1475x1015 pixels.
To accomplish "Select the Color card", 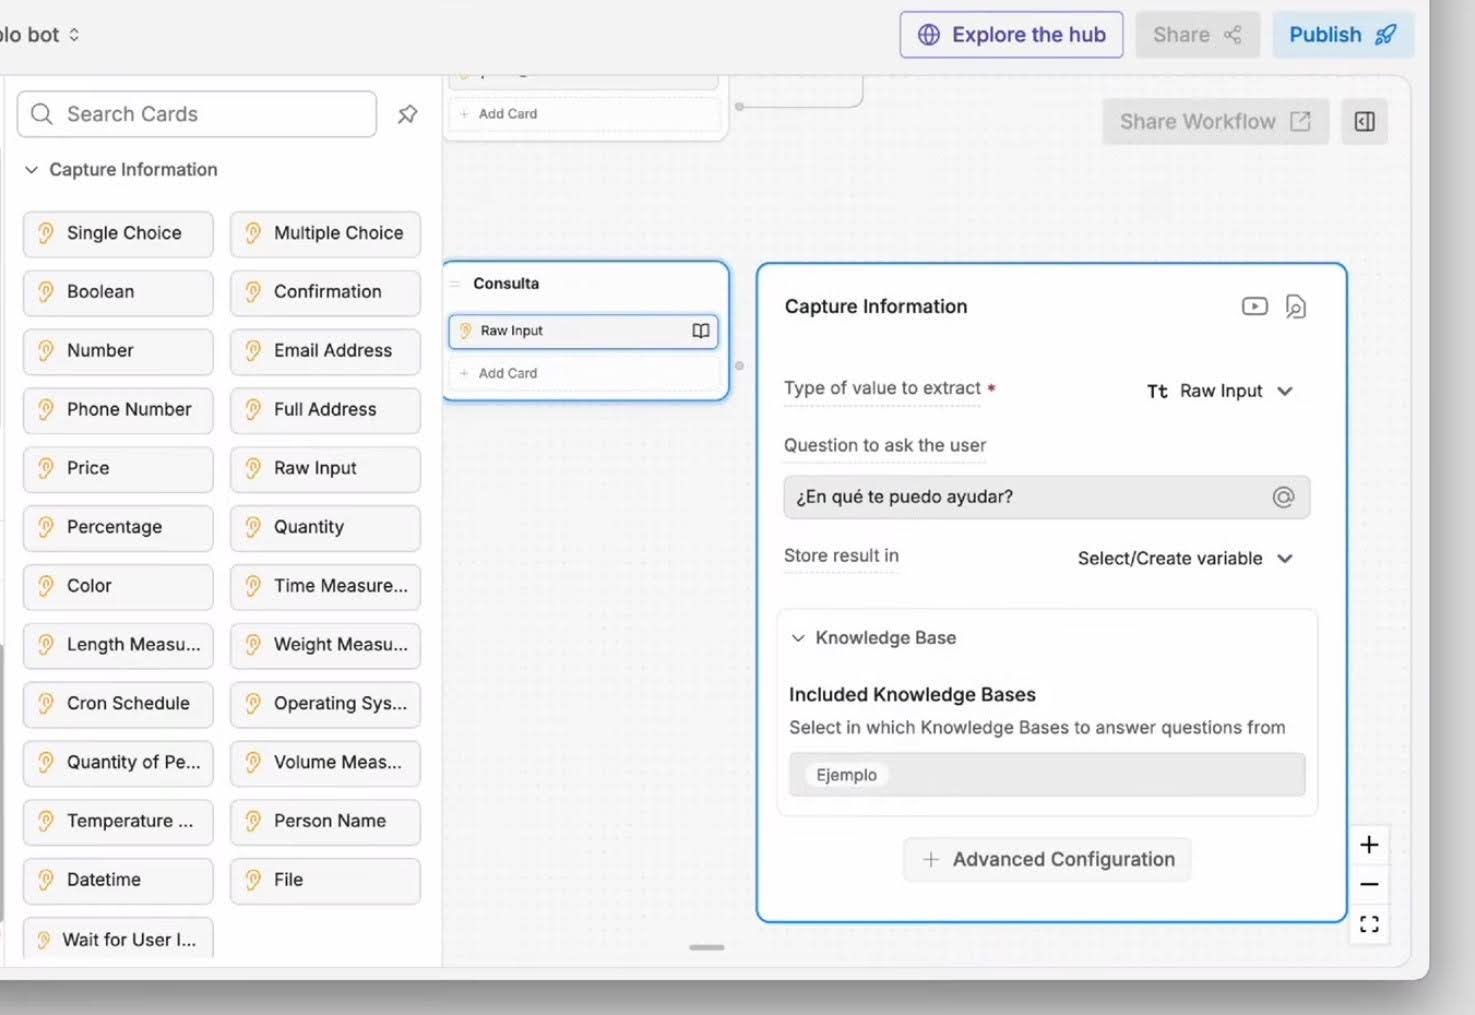I will pyautogui.click(x=118, y=587).
